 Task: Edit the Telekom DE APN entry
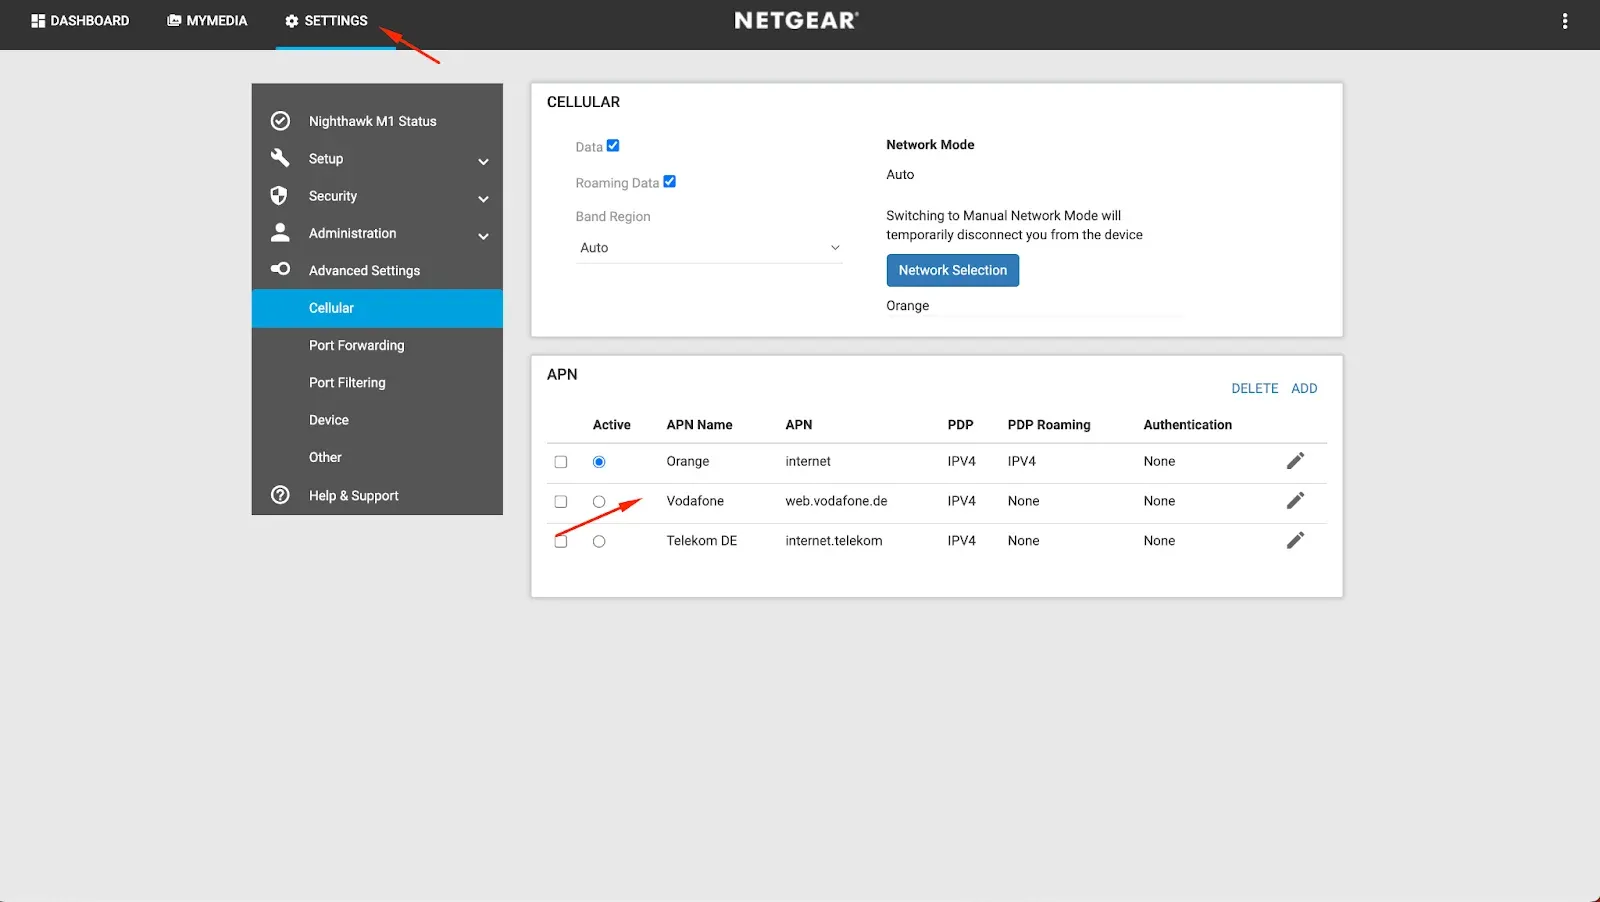1295,541
